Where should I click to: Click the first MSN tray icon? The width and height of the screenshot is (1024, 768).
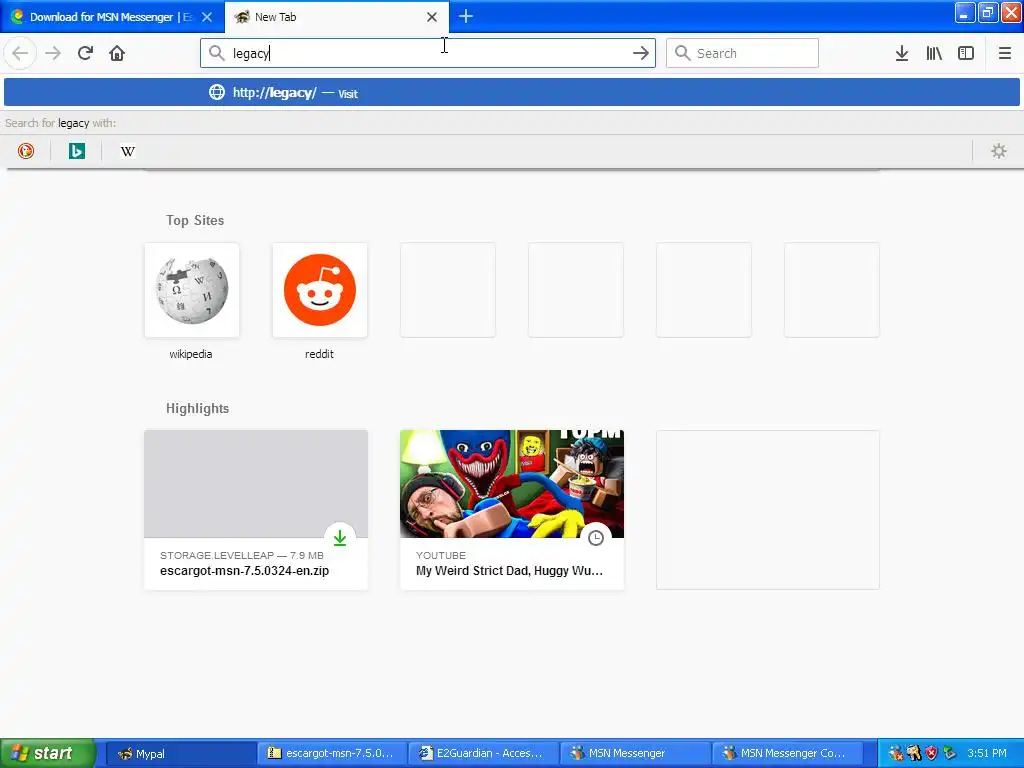[895, 753]
